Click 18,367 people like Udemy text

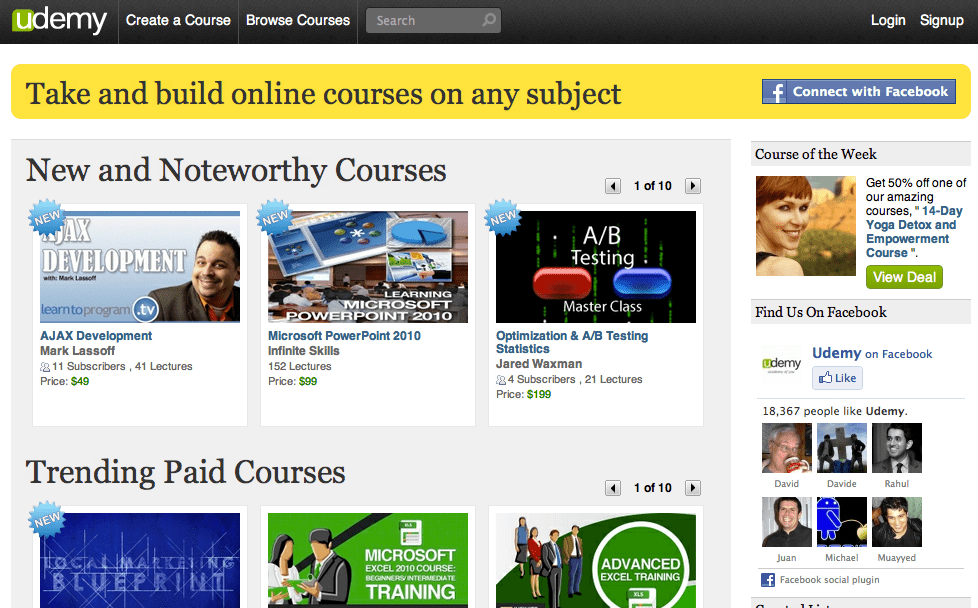point(835,411)
